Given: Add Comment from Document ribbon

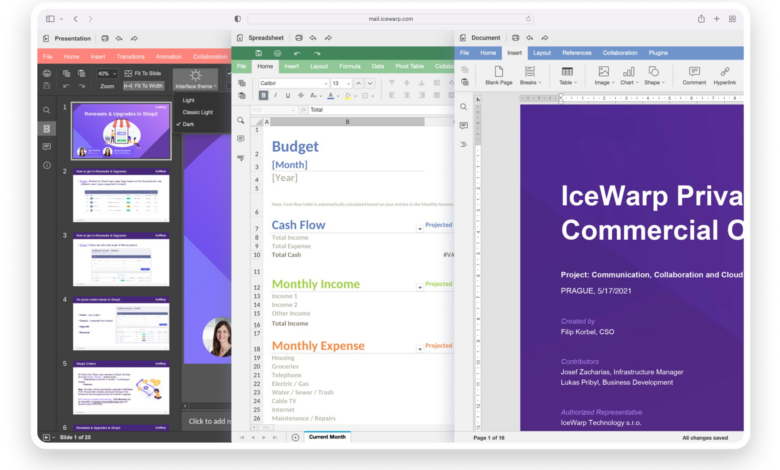Looking at the screenshot, I should [x=694, y=76].
